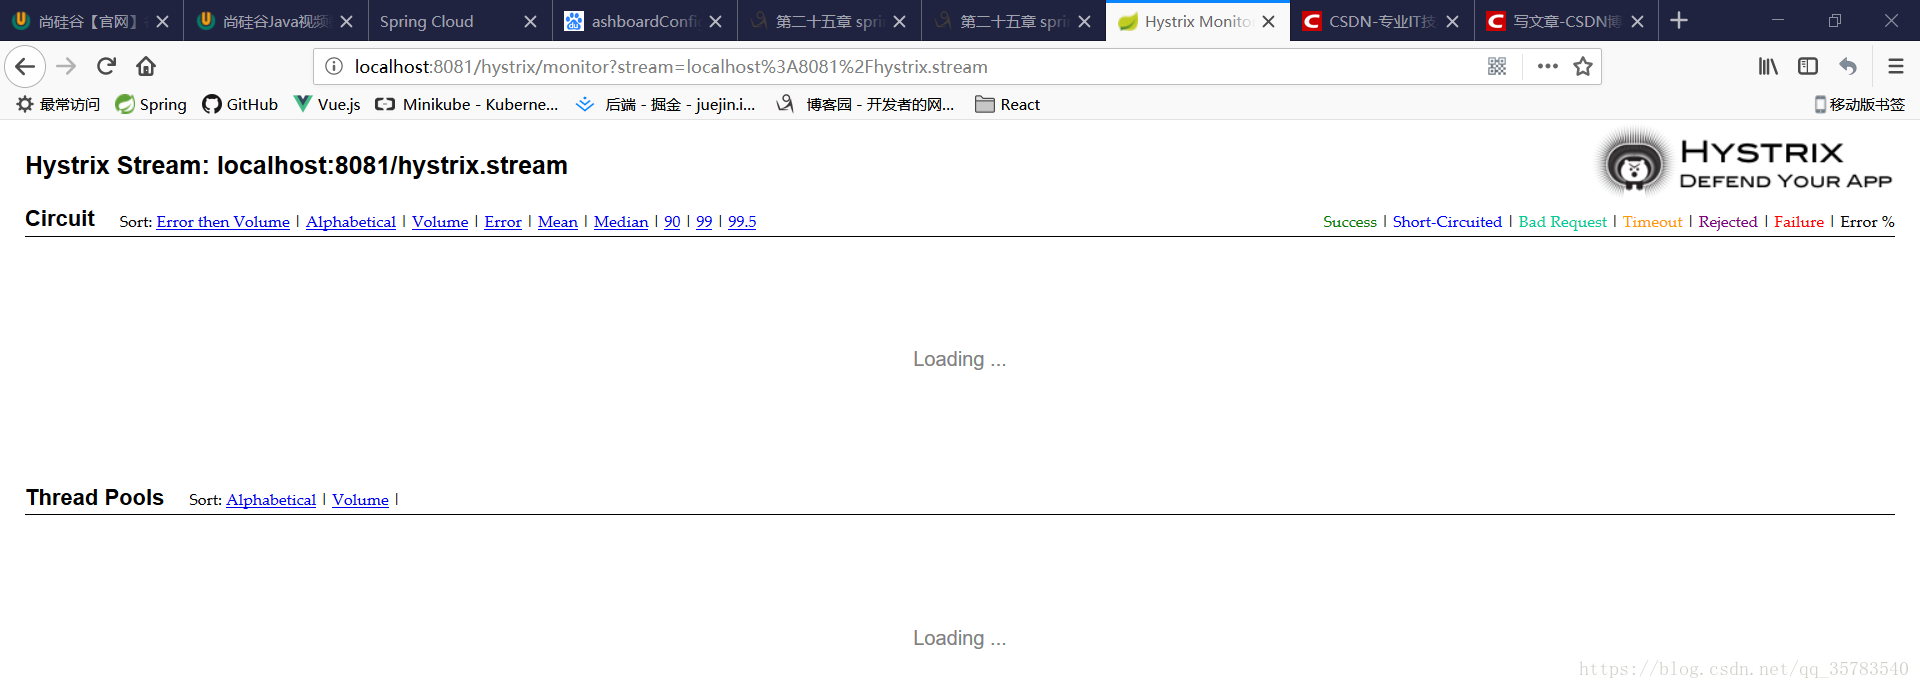Open the 最常访问 bookmark gear icon
This screenshot has height=689, width=1920.
click(x=25, y=104)
